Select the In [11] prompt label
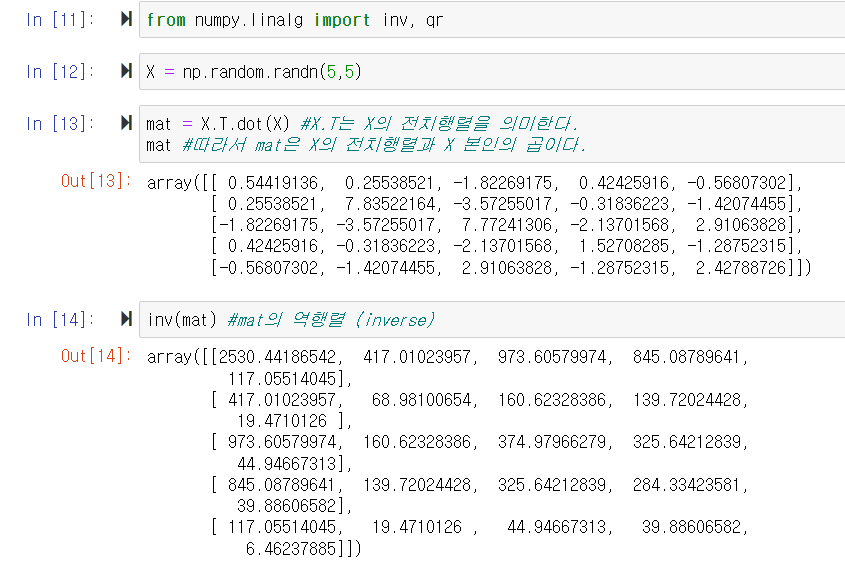The image size is (845, 565). (x=60, y=20)
